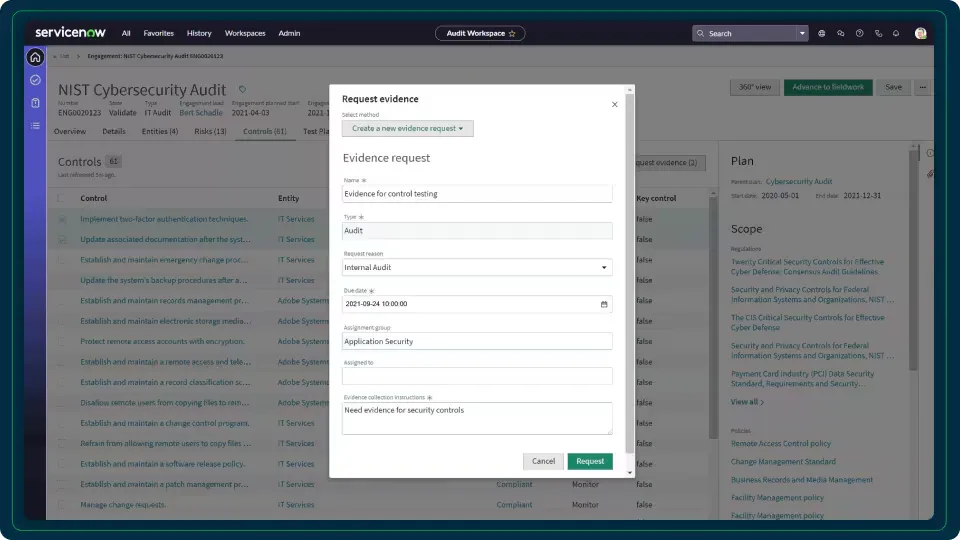Click the Control column header
The width and height of the screenshot is (960, 540).
94,198
